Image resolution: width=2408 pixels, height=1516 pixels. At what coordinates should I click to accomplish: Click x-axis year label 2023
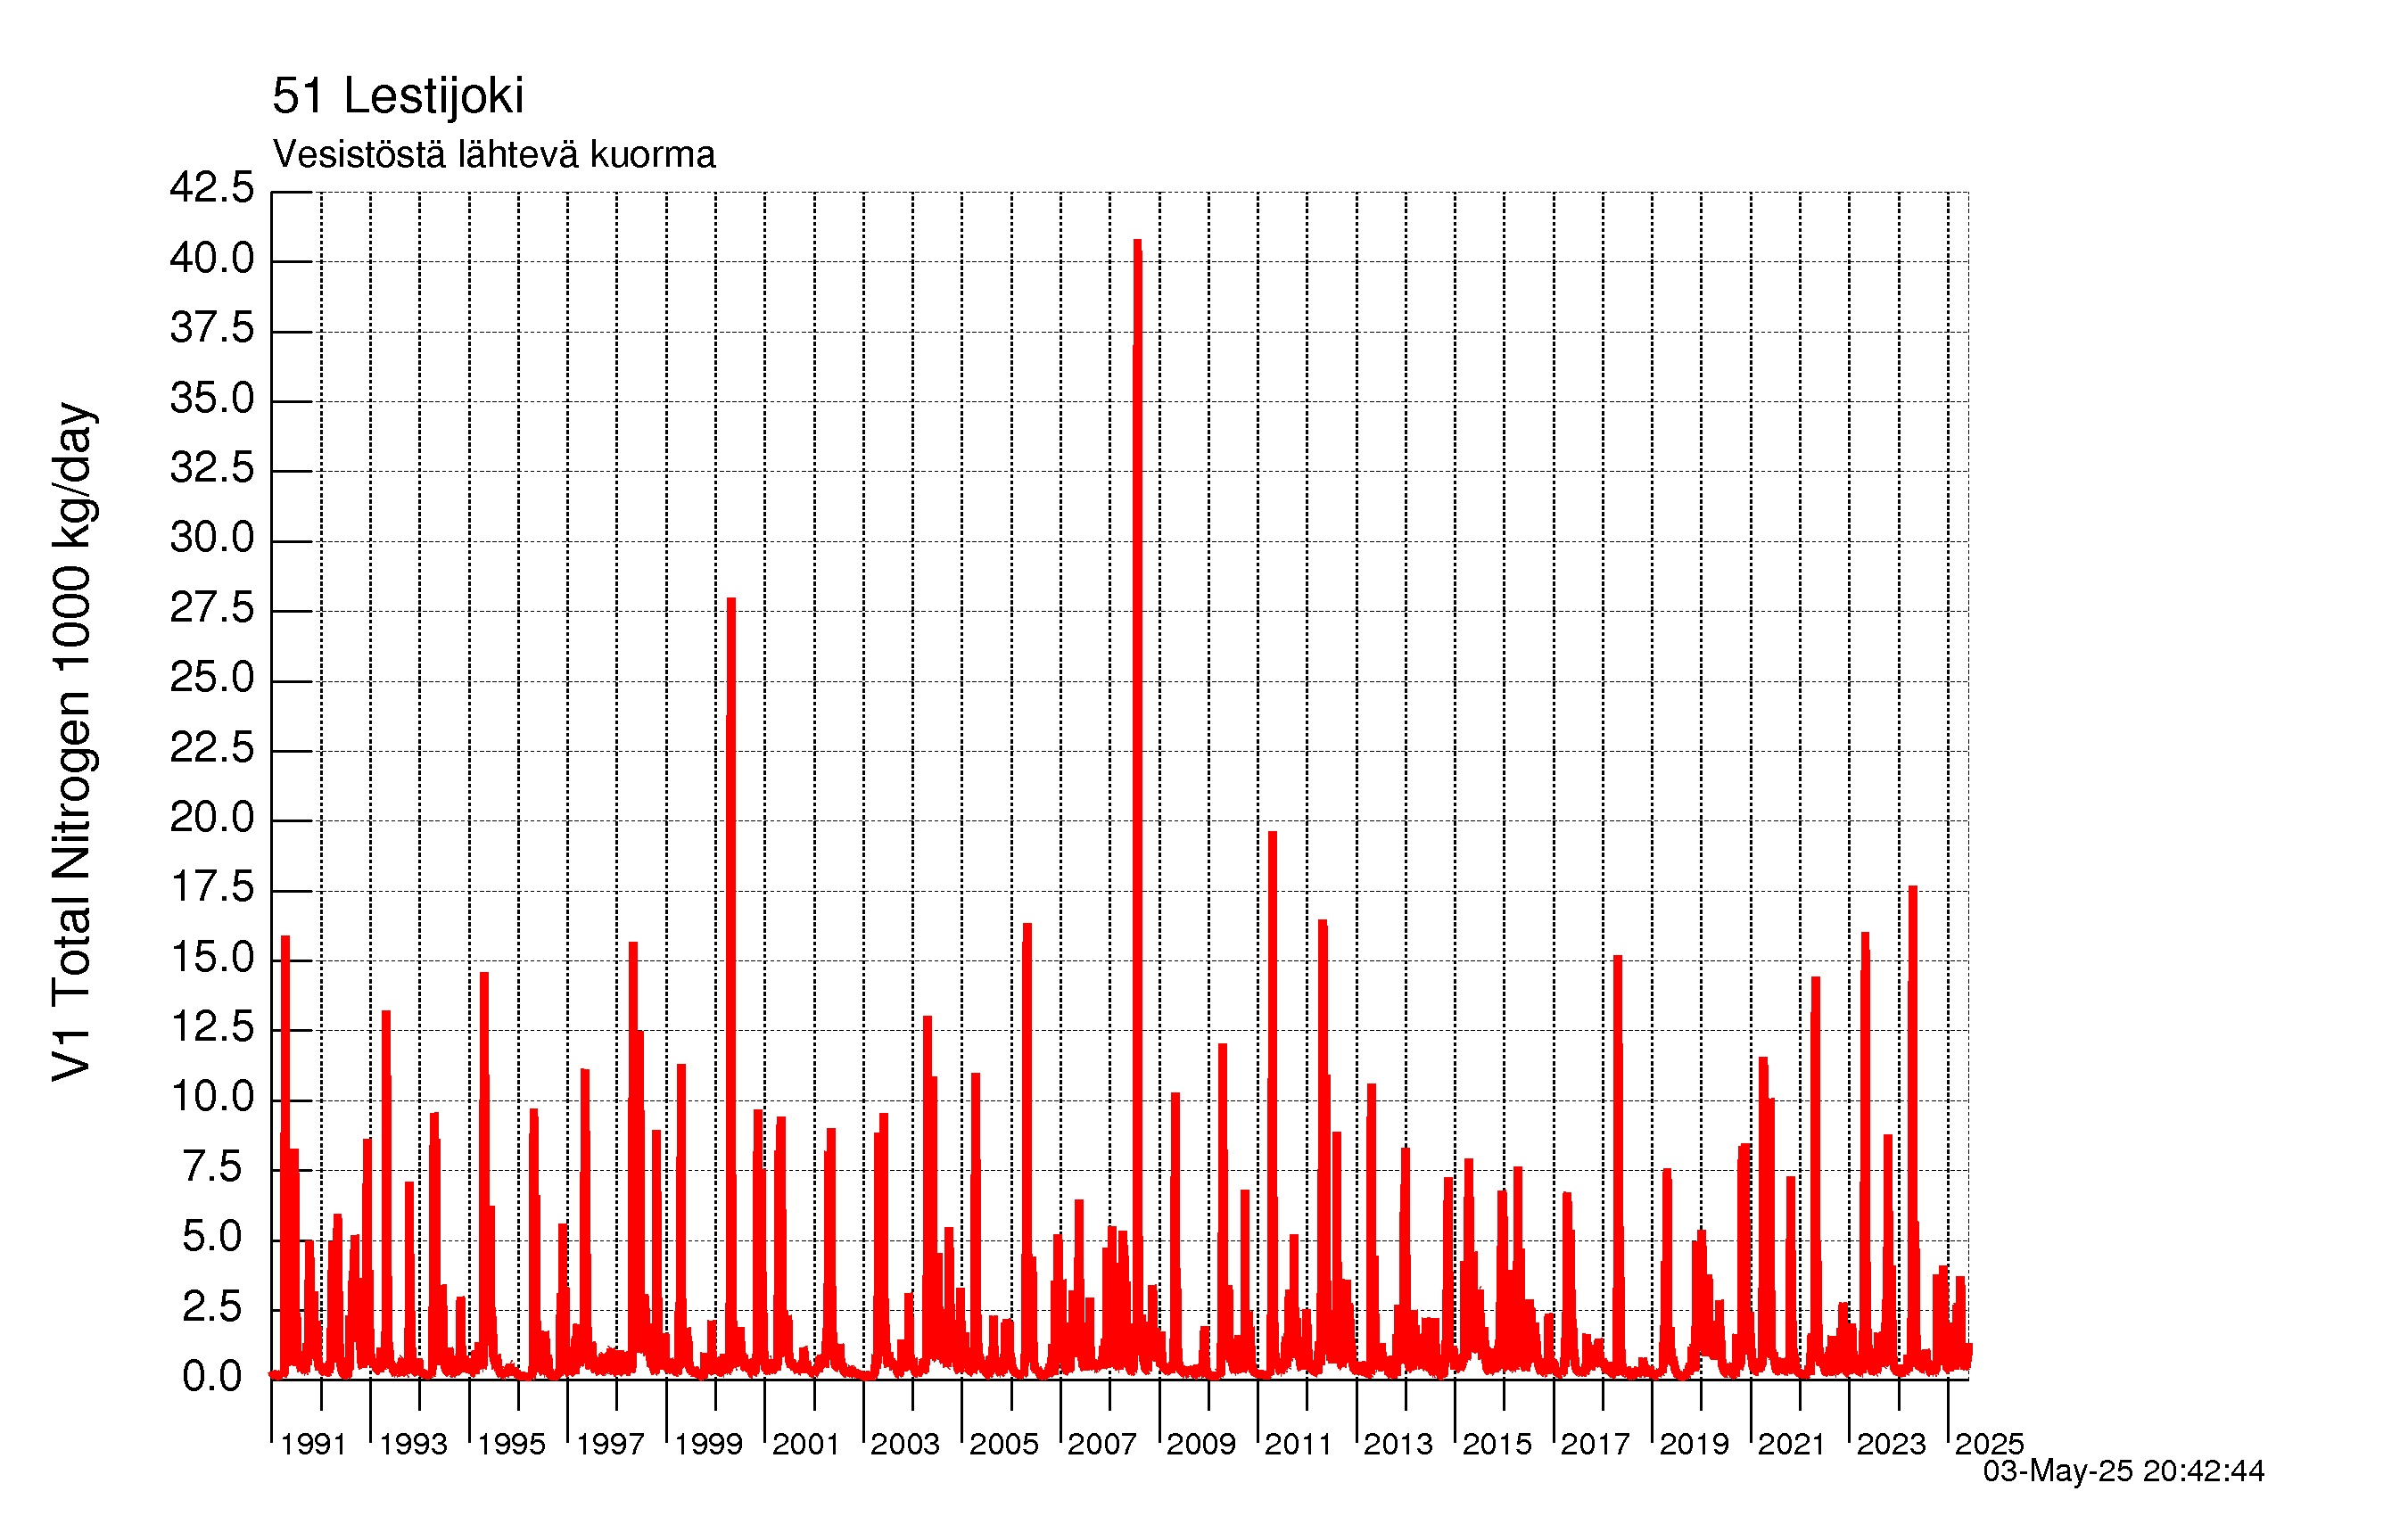1891,1444
